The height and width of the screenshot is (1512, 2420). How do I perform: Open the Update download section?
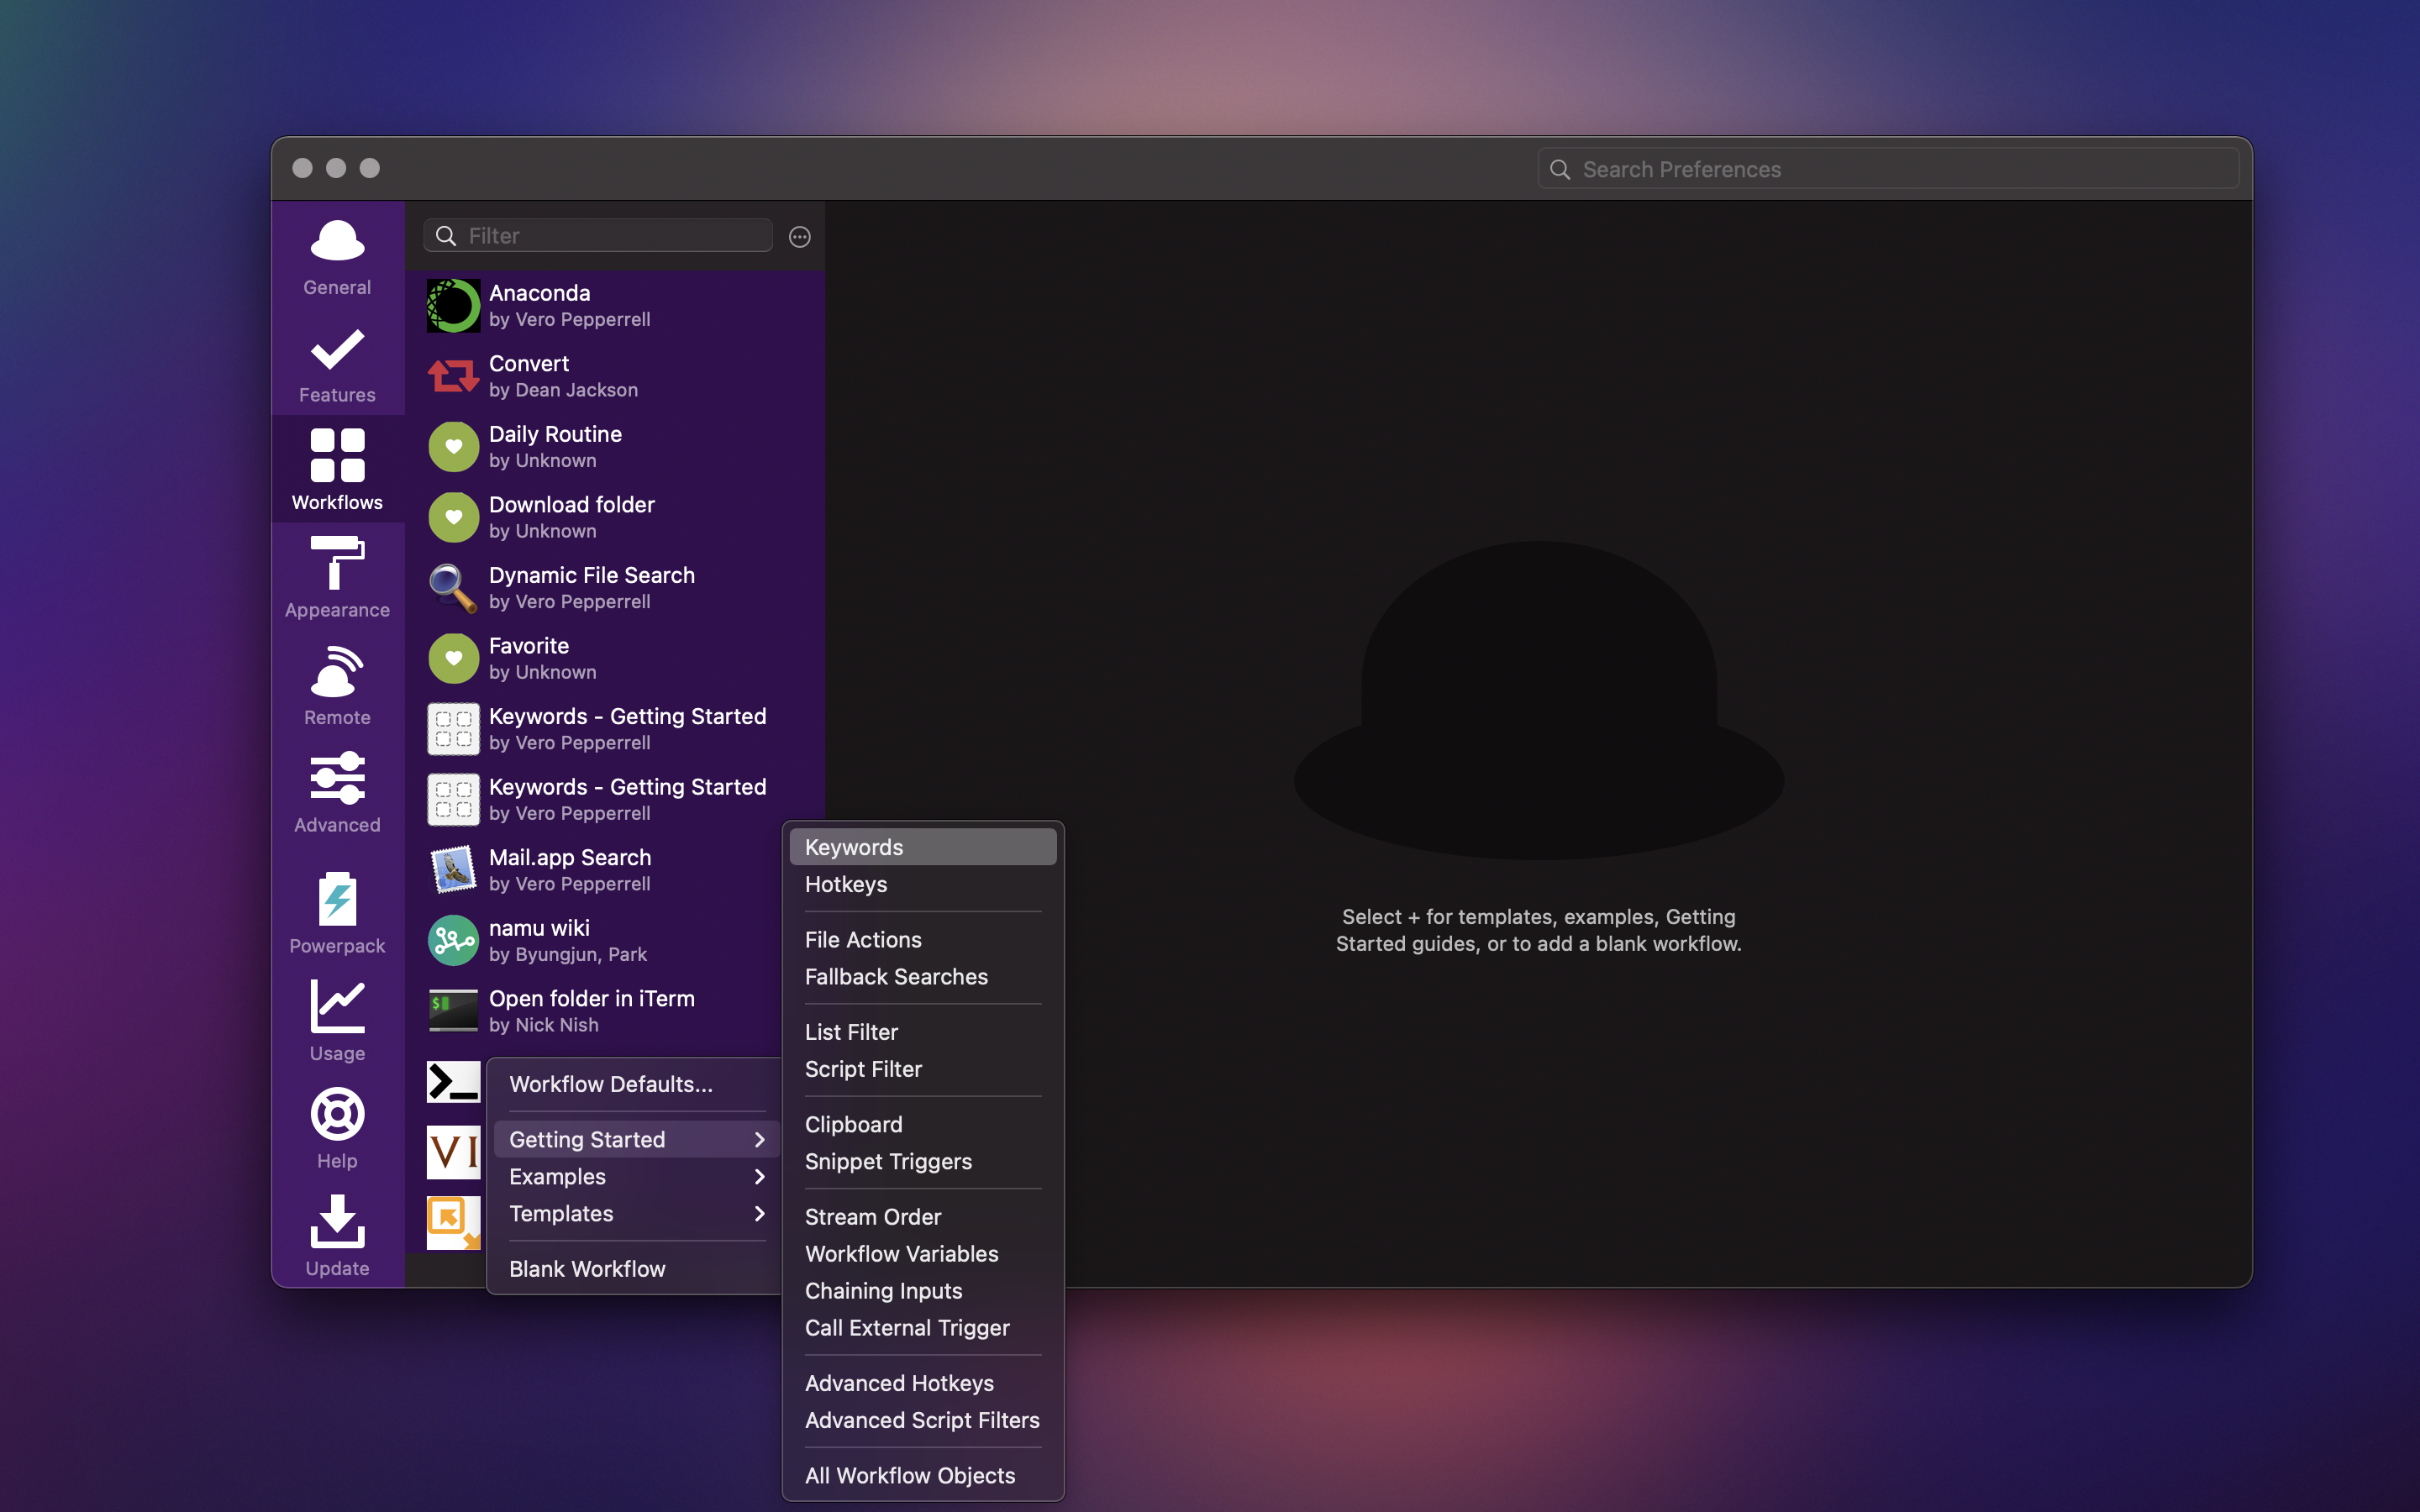click(x=337, y=1235)
